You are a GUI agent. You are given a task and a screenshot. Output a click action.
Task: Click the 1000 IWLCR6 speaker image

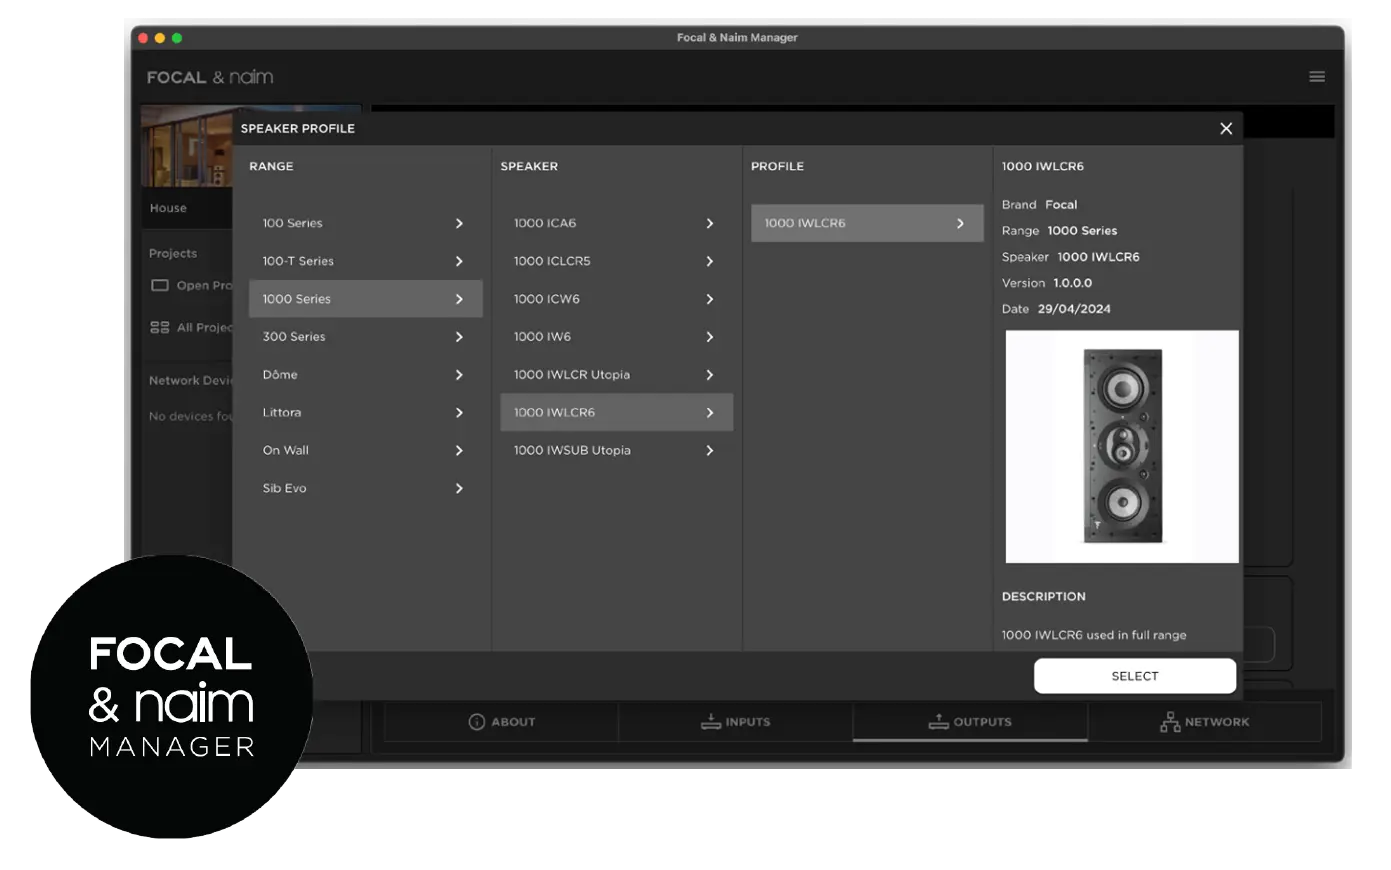tap(1122, 447)
